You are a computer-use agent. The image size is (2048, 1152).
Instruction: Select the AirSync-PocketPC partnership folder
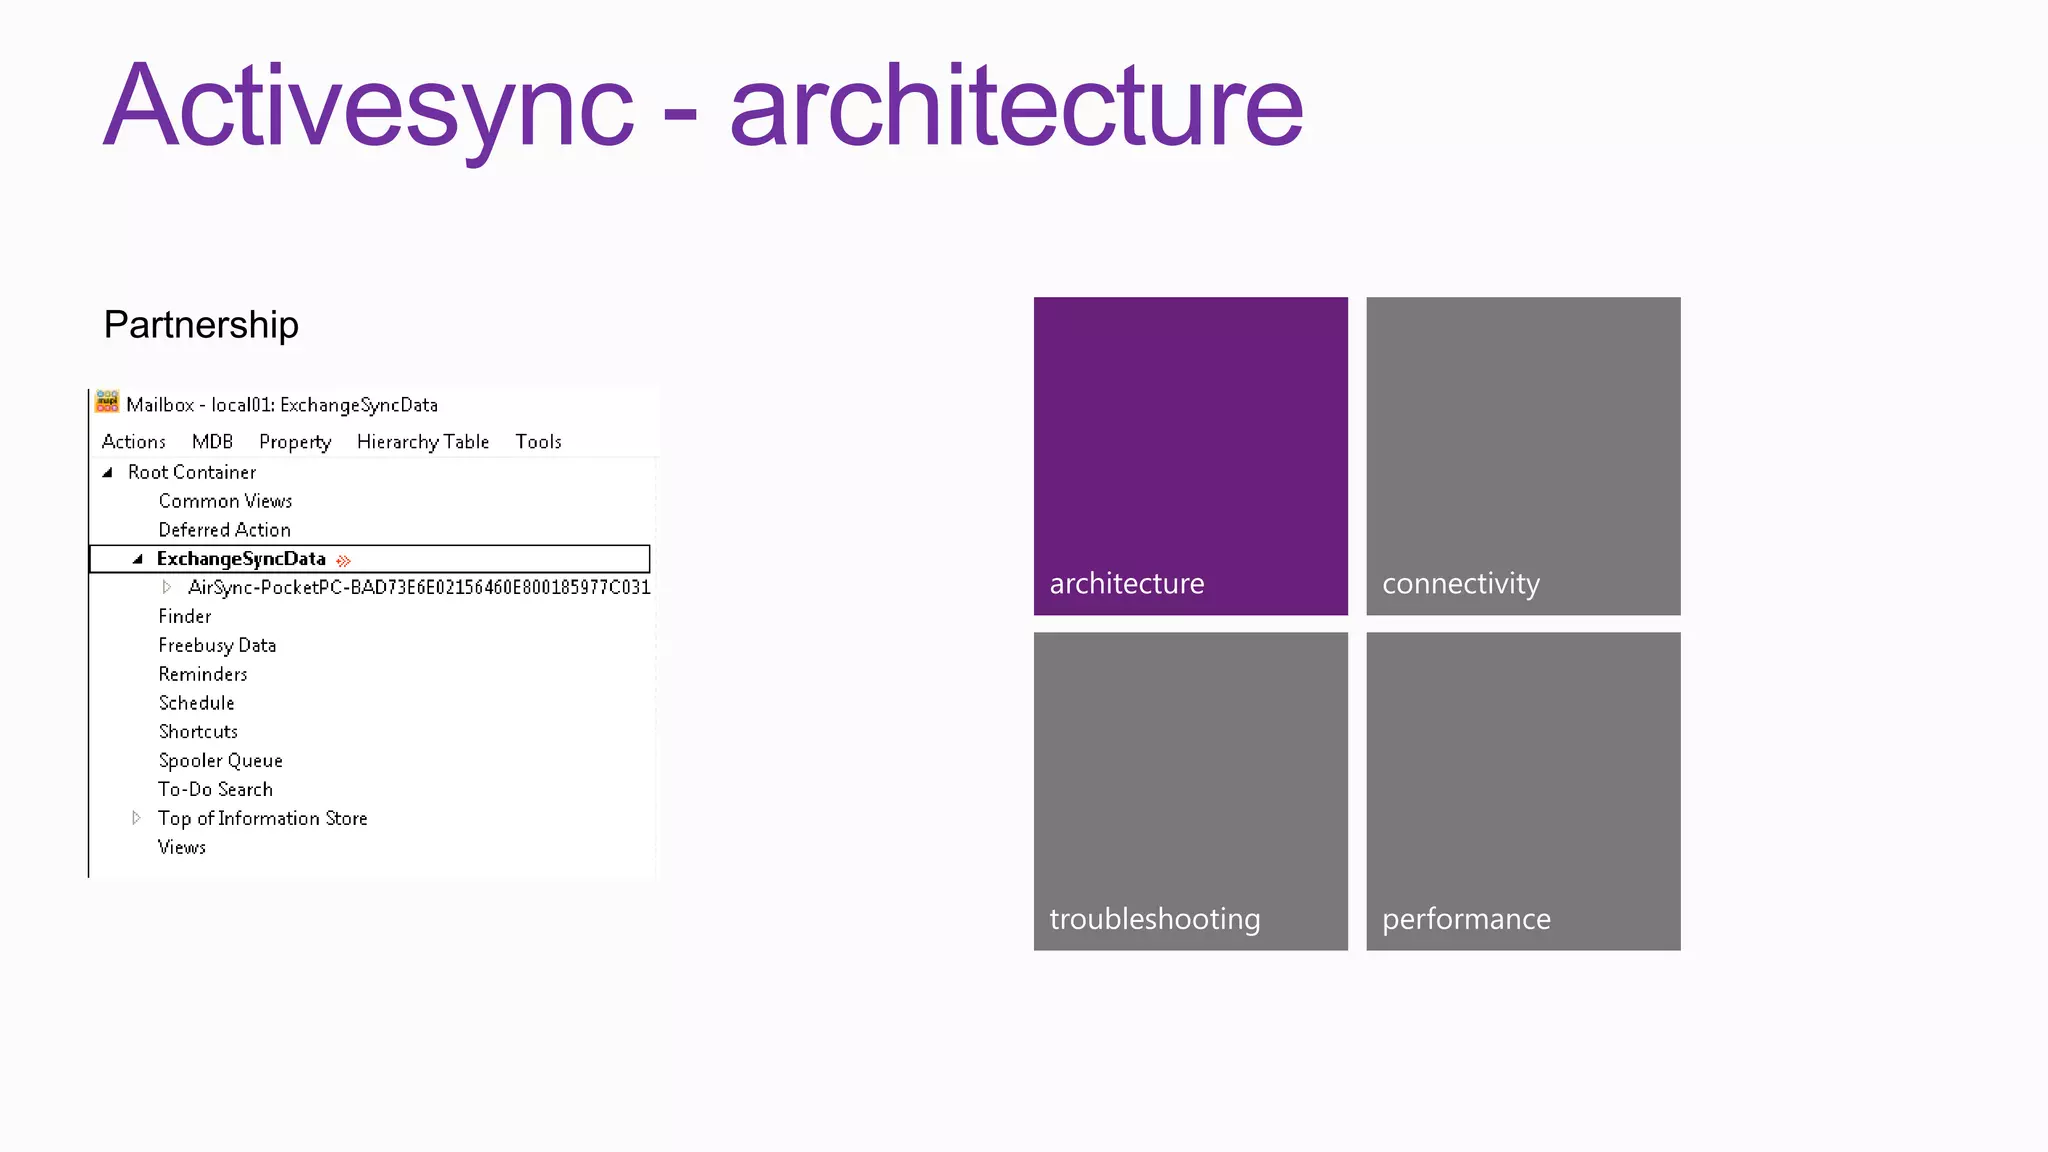click(x=419, y=587)
